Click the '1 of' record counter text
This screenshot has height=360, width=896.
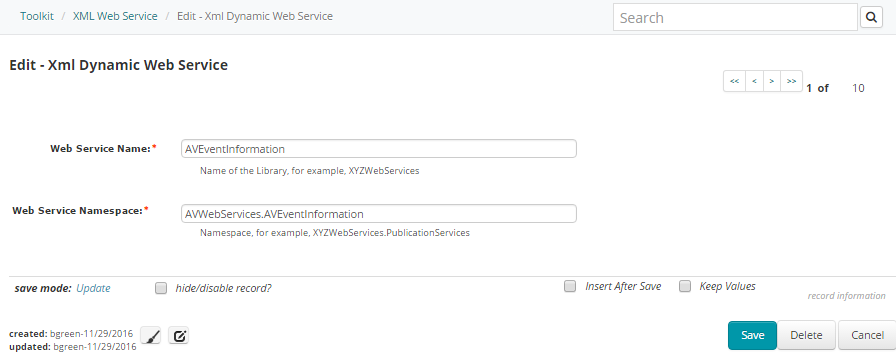[x=818, y=88]
